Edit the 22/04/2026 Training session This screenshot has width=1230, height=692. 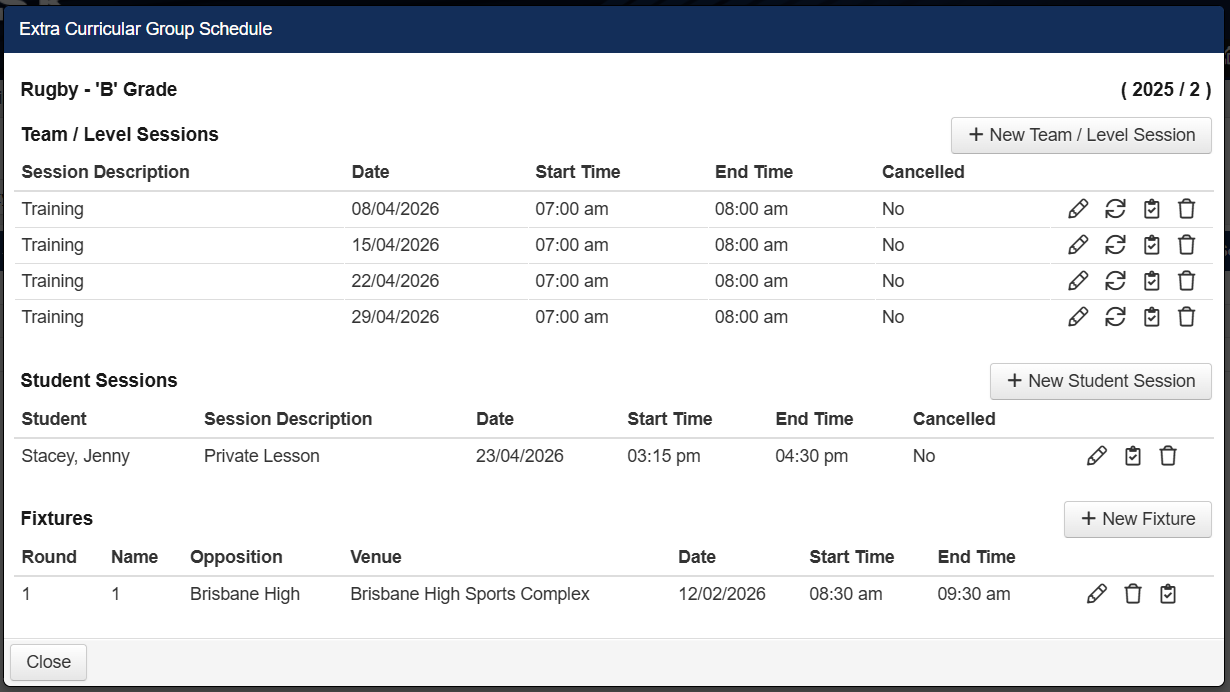click(x=1078, y=281)
